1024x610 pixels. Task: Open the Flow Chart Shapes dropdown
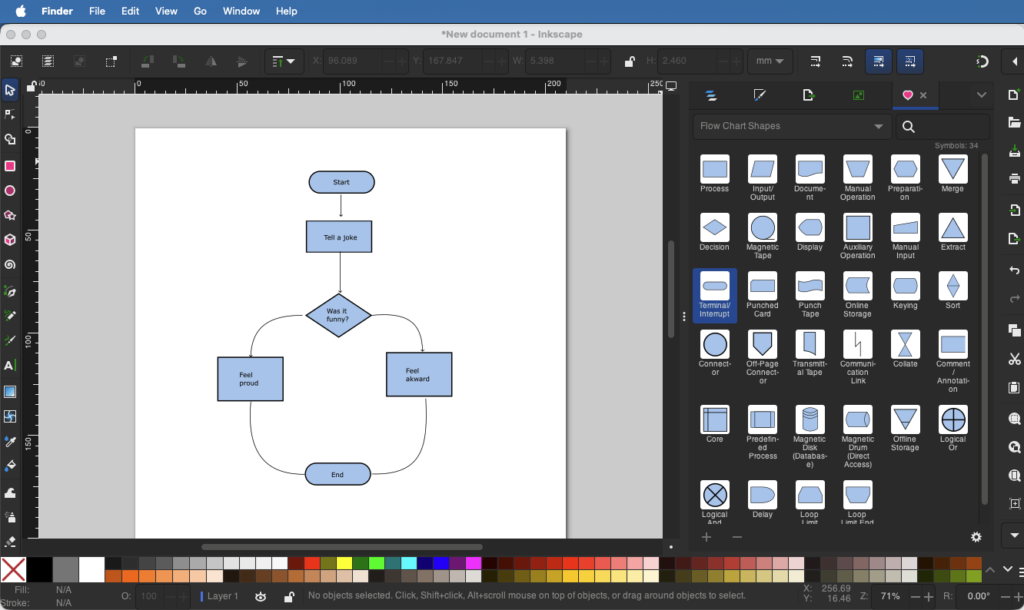click(790, 126)
